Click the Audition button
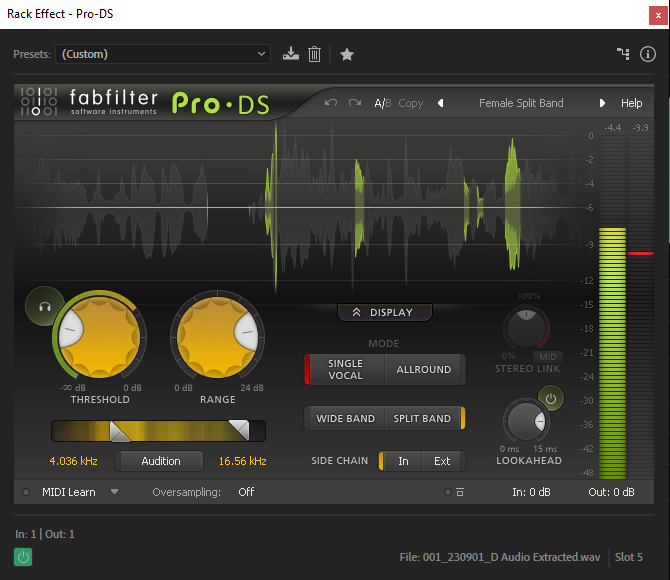Screen dimensions: 670x580 pos(161,461)
